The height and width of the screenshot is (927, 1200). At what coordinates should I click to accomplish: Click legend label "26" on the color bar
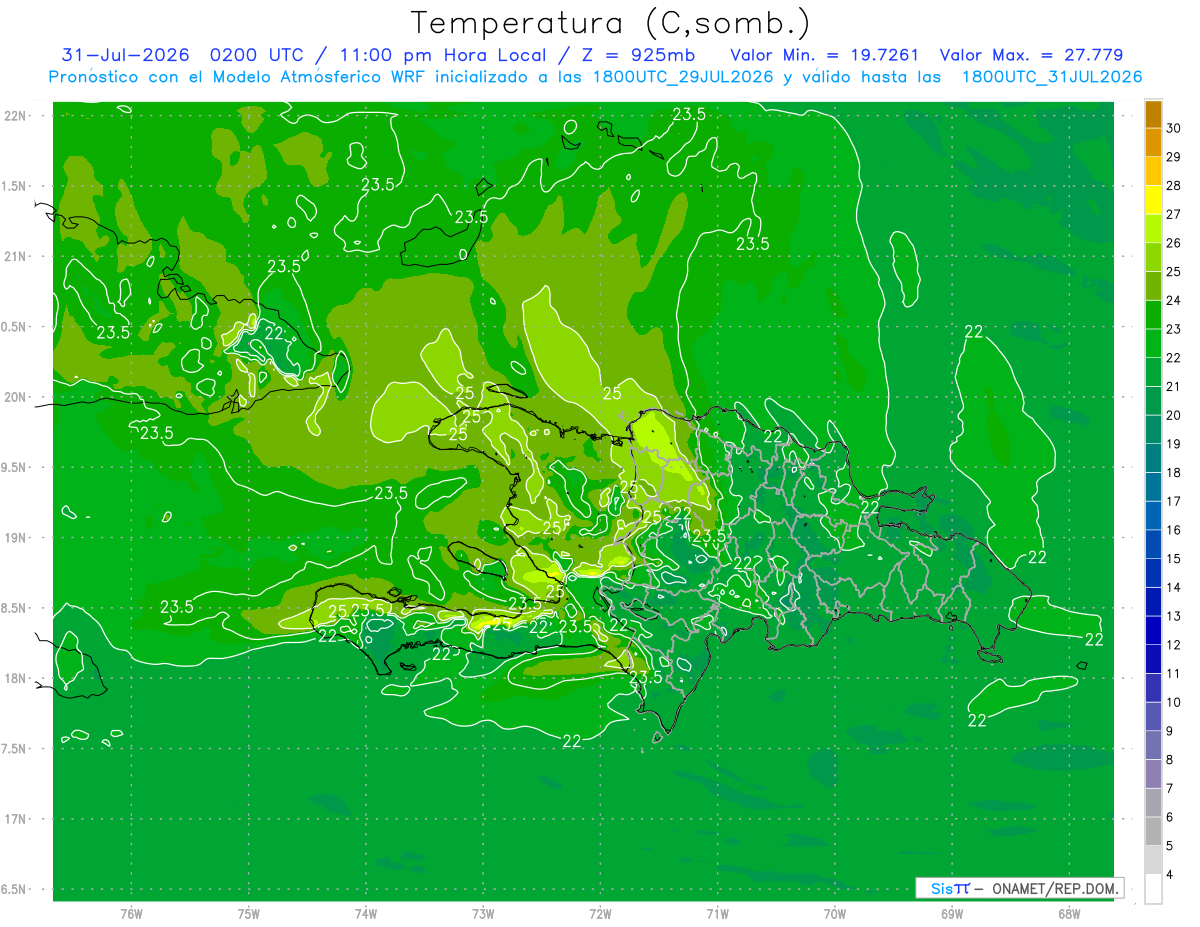[x=1174, y=243]
